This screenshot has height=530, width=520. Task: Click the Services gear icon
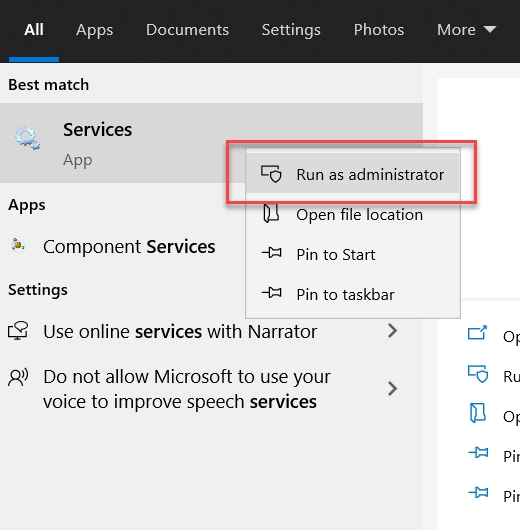coord(27,138)
